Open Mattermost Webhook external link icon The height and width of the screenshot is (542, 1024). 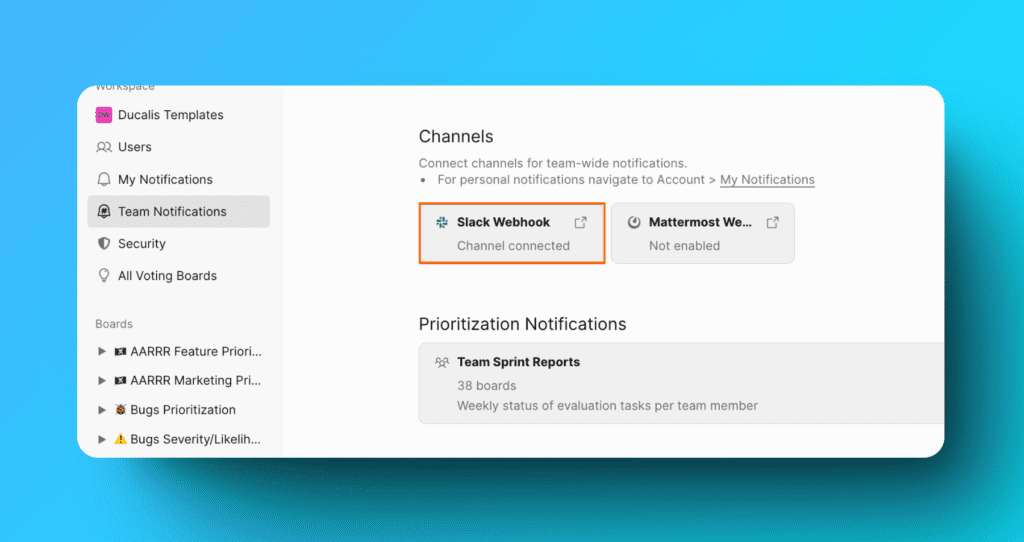tap(772, 222)
